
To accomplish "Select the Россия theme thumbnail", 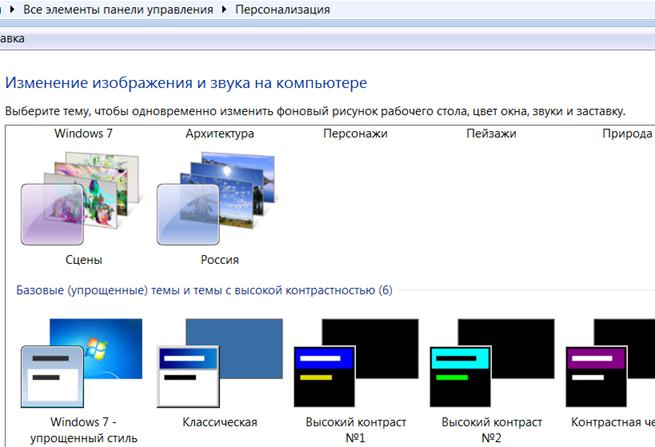I will coord(216,198).
